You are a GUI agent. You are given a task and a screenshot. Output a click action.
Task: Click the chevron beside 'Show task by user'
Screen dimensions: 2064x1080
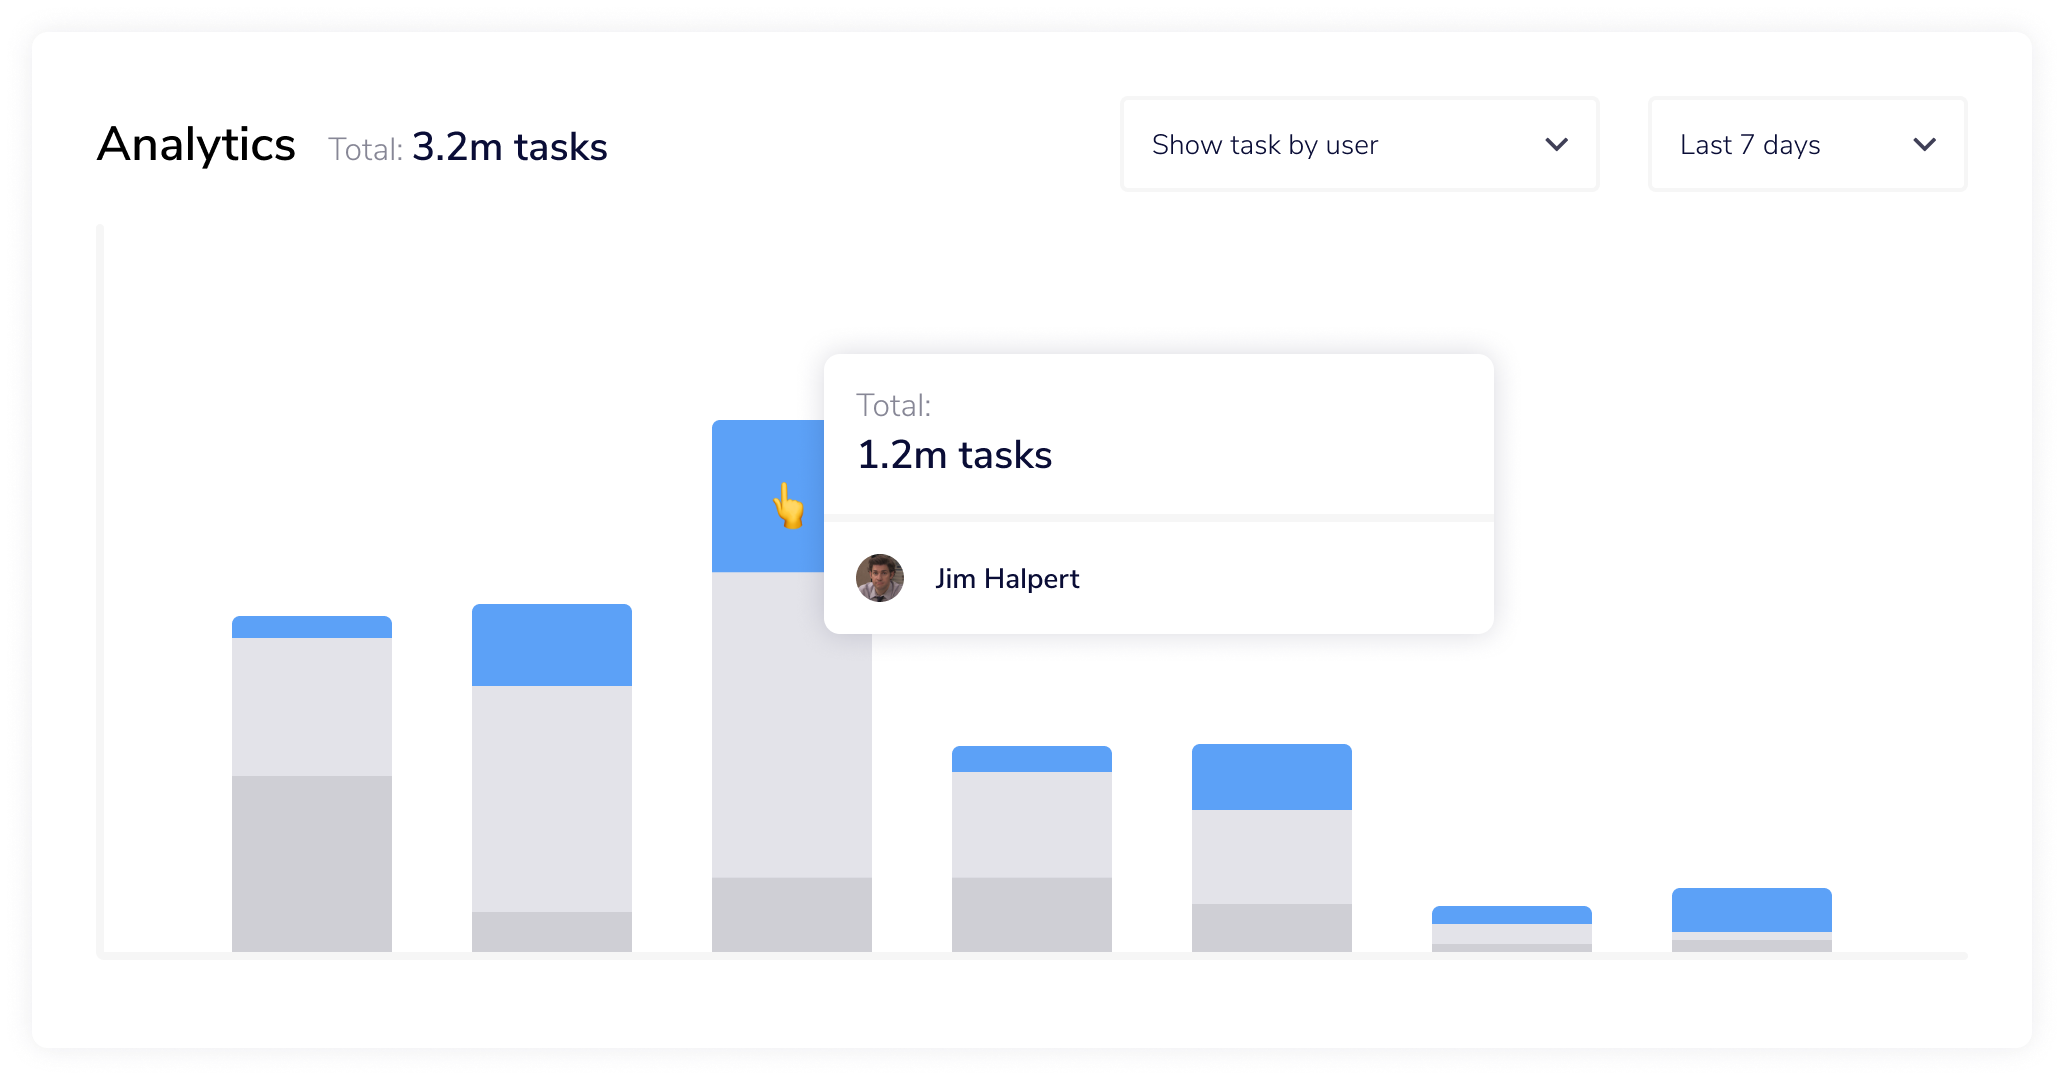pos(1556,145)
